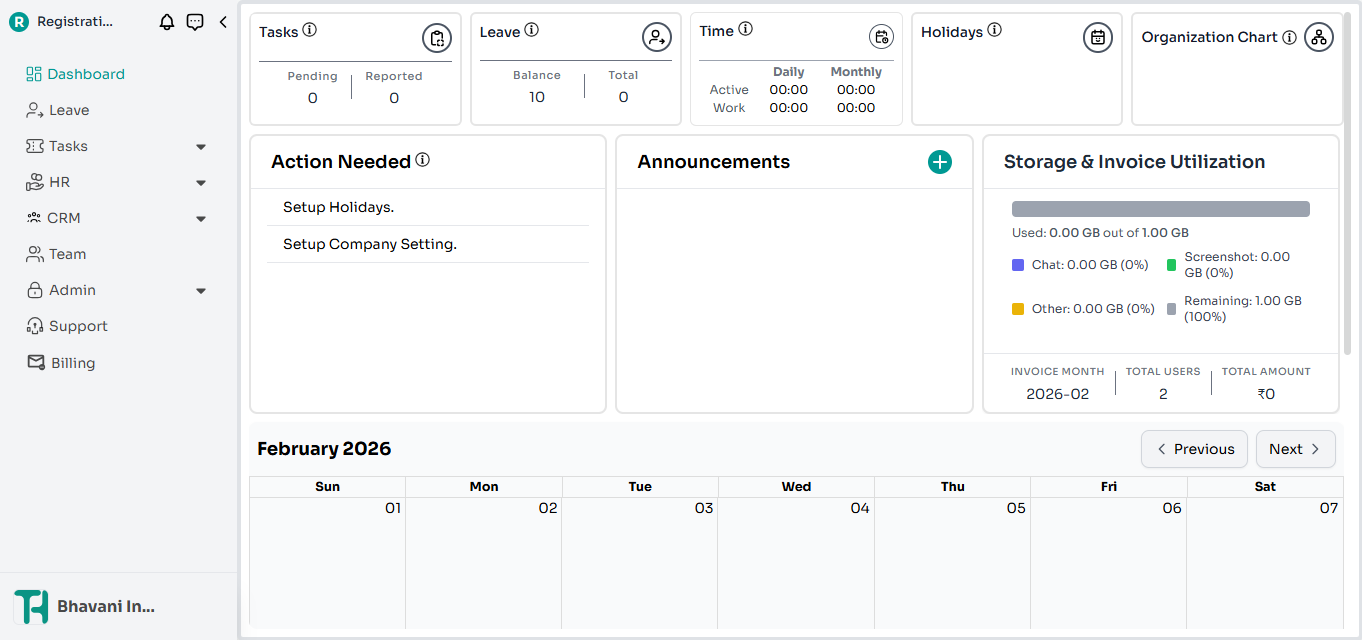Viewport: 1362px width, 640px height.
Task: Click the notification bell icon
Action: 167,22
